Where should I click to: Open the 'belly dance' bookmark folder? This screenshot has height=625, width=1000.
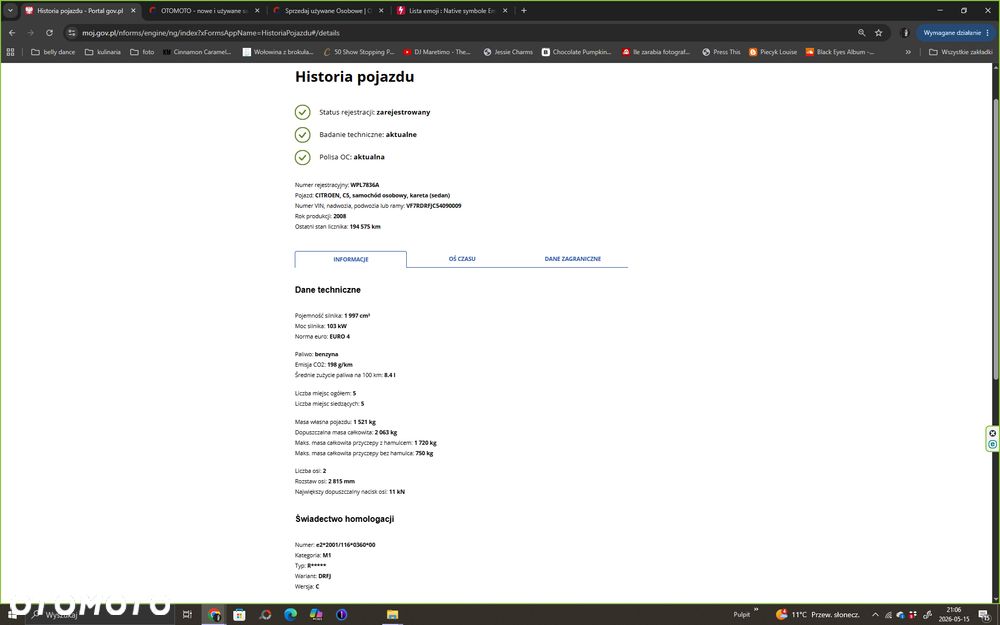[53, 52]
